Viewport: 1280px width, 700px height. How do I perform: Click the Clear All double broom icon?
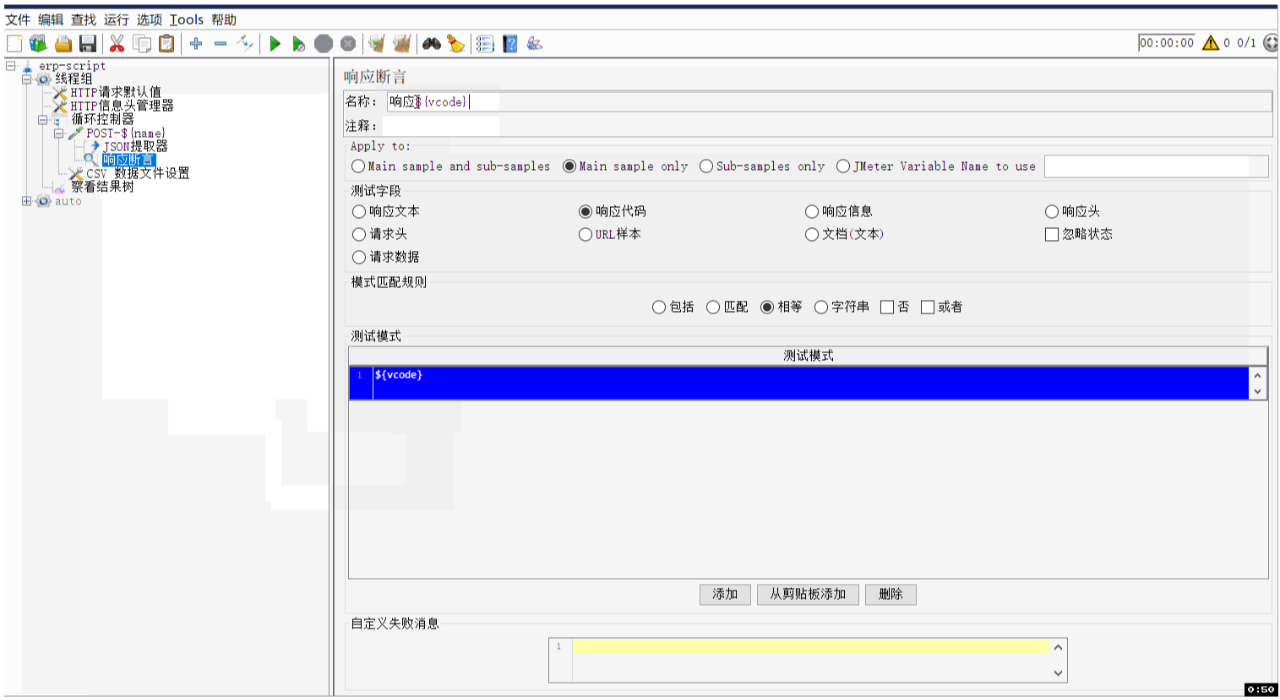tap(402, 43)
